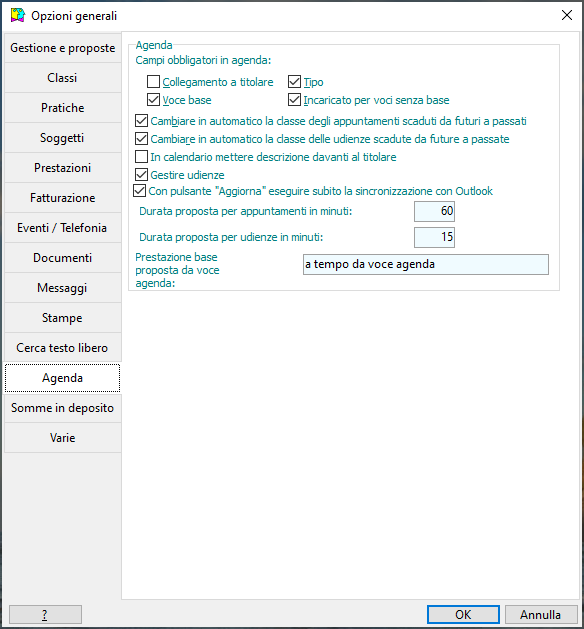Confirm settings with the OK button
Image resolution: width=584 pixels, height=629 pixels.
(x=463, y=615)
